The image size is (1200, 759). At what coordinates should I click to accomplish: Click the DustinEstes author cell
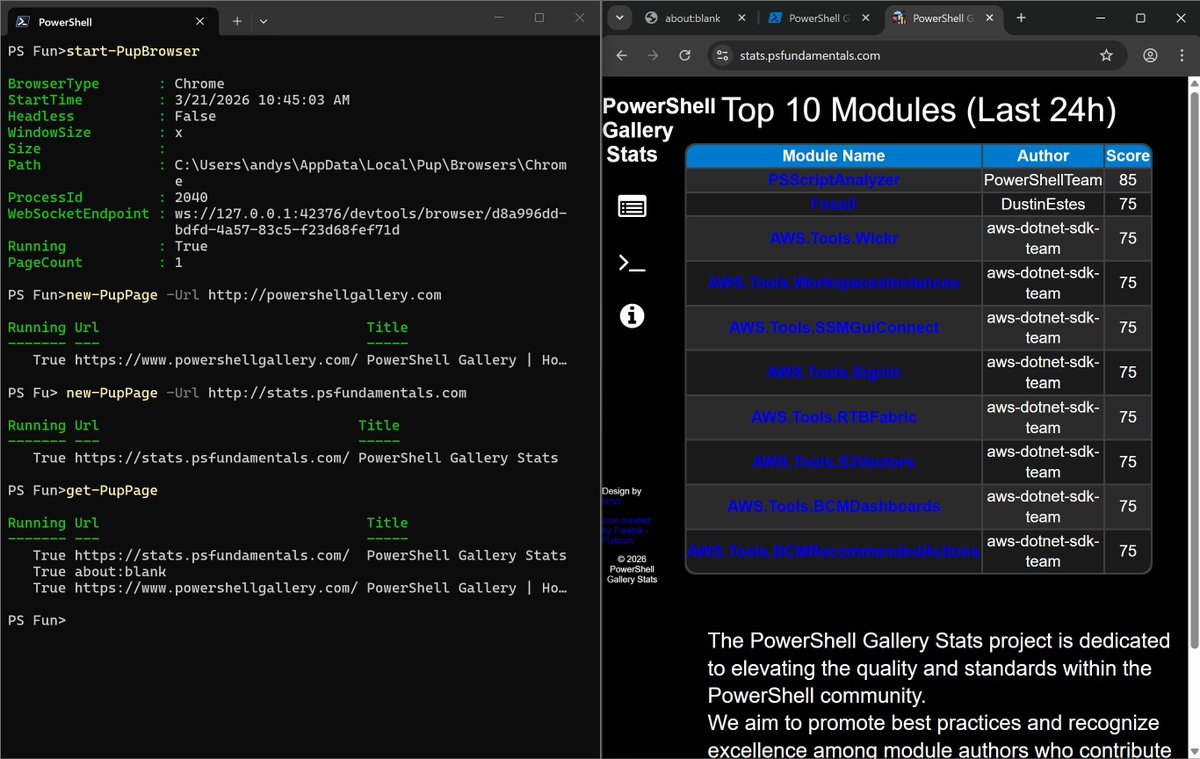coord(1043,204)
